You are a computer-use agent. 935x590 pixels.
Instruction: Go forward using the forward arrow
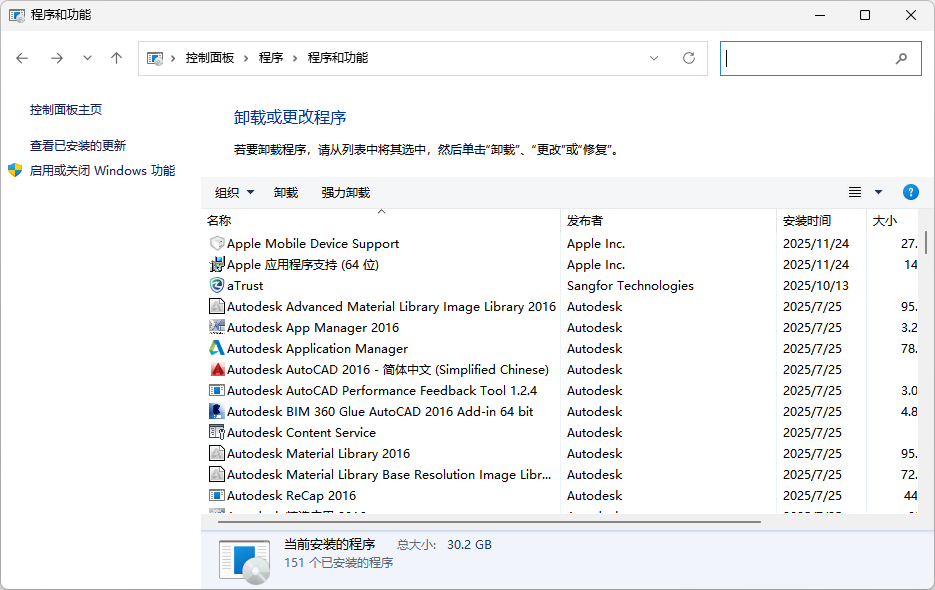57,58
